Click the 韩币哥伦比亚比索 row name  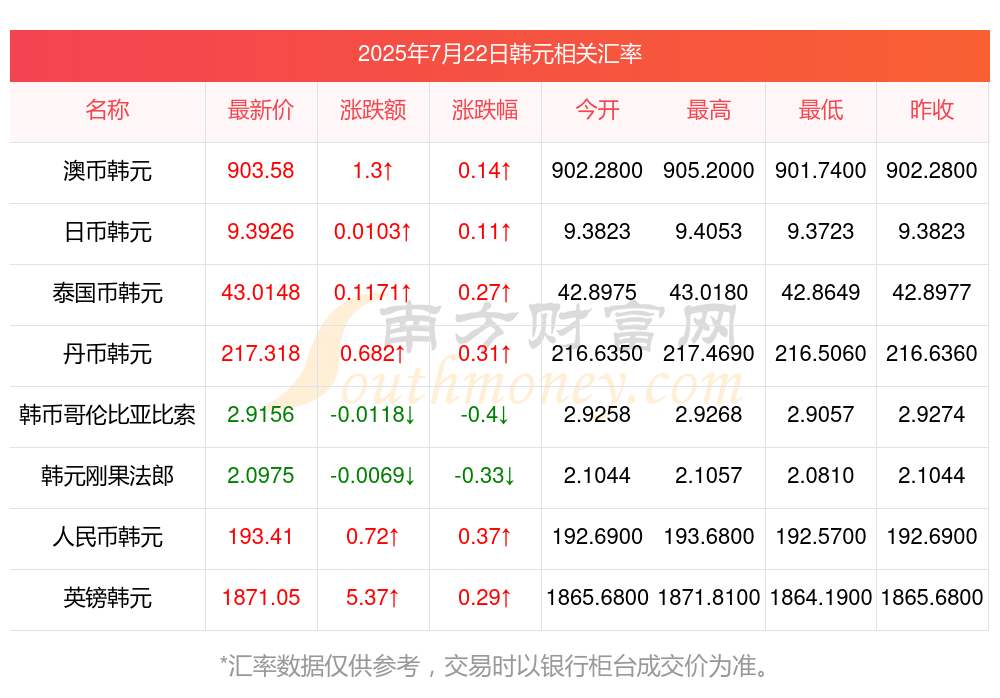coord(107,415)
